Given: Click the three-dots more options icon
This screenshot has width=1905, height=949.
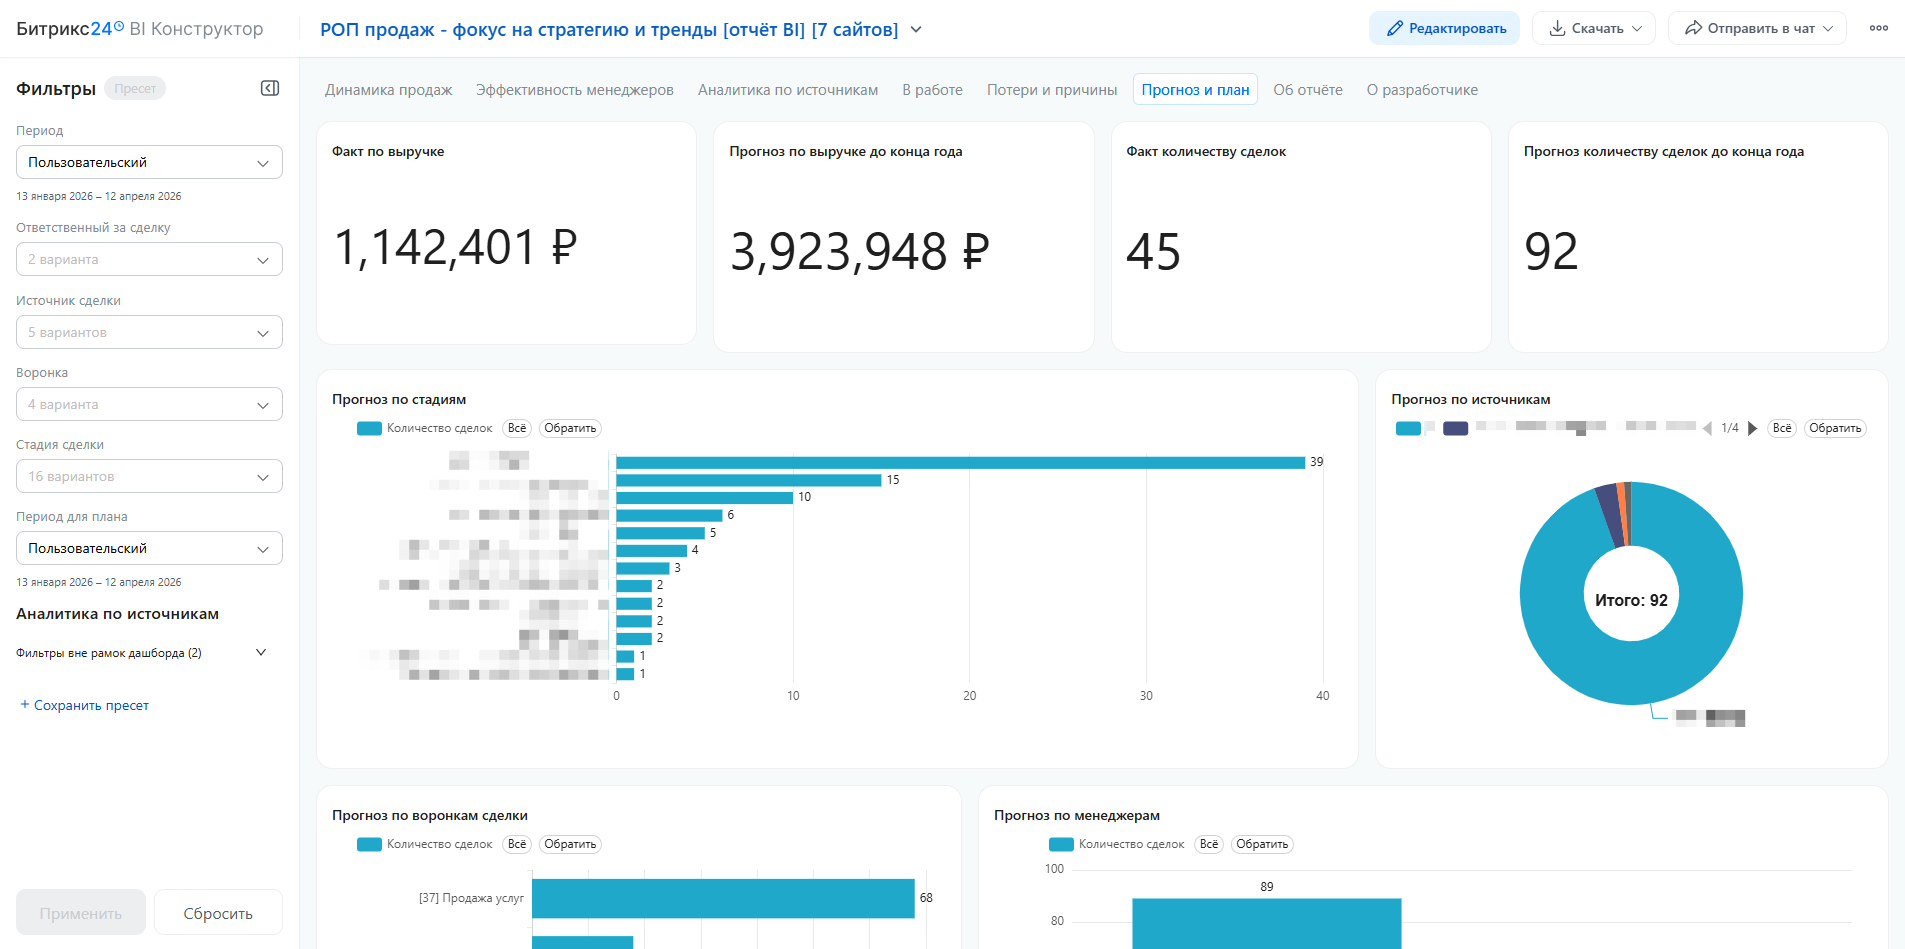Looking at the screenshot, I should tap(1878, 28).
